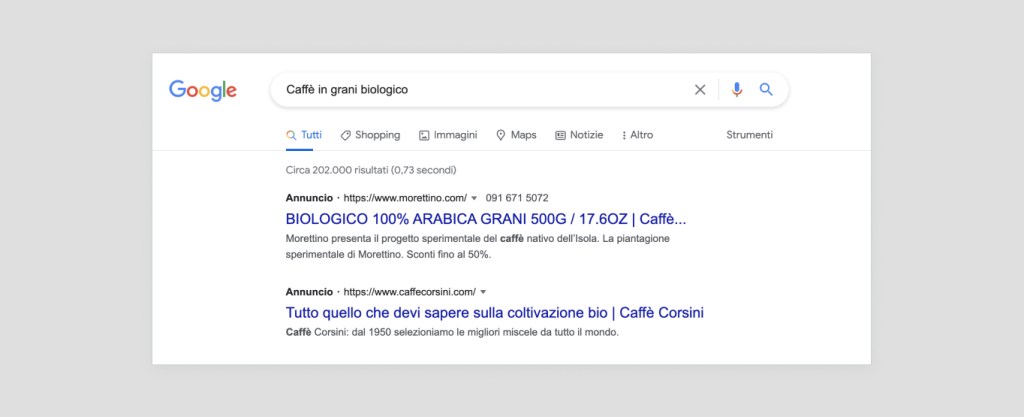Click the Maps pin icon

click(x=501, y=135)
